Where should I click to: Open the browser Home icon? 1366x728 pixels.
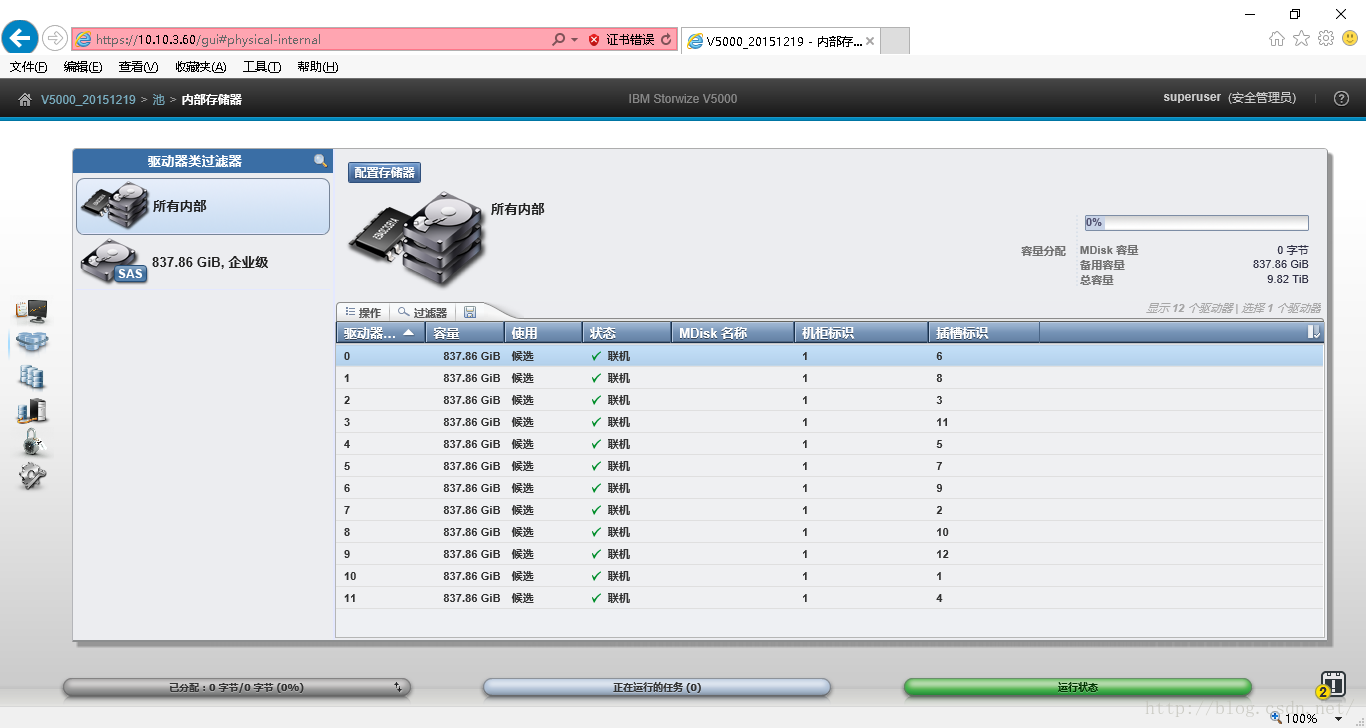1277,38
